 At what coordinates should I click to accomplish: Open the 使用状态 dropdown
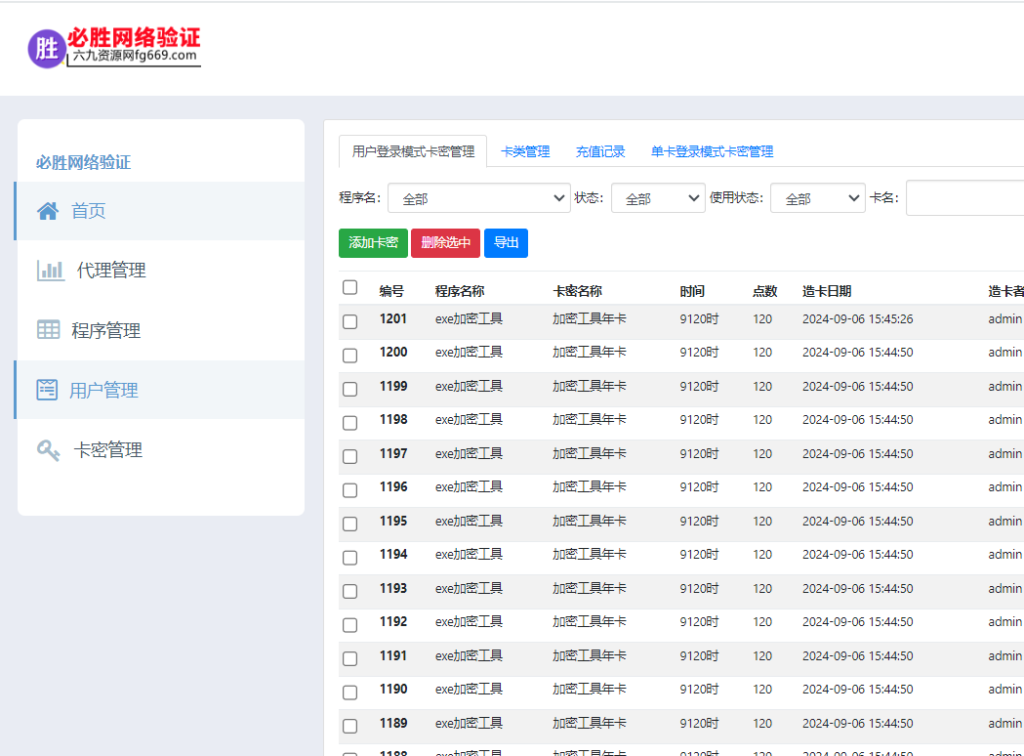817,199
